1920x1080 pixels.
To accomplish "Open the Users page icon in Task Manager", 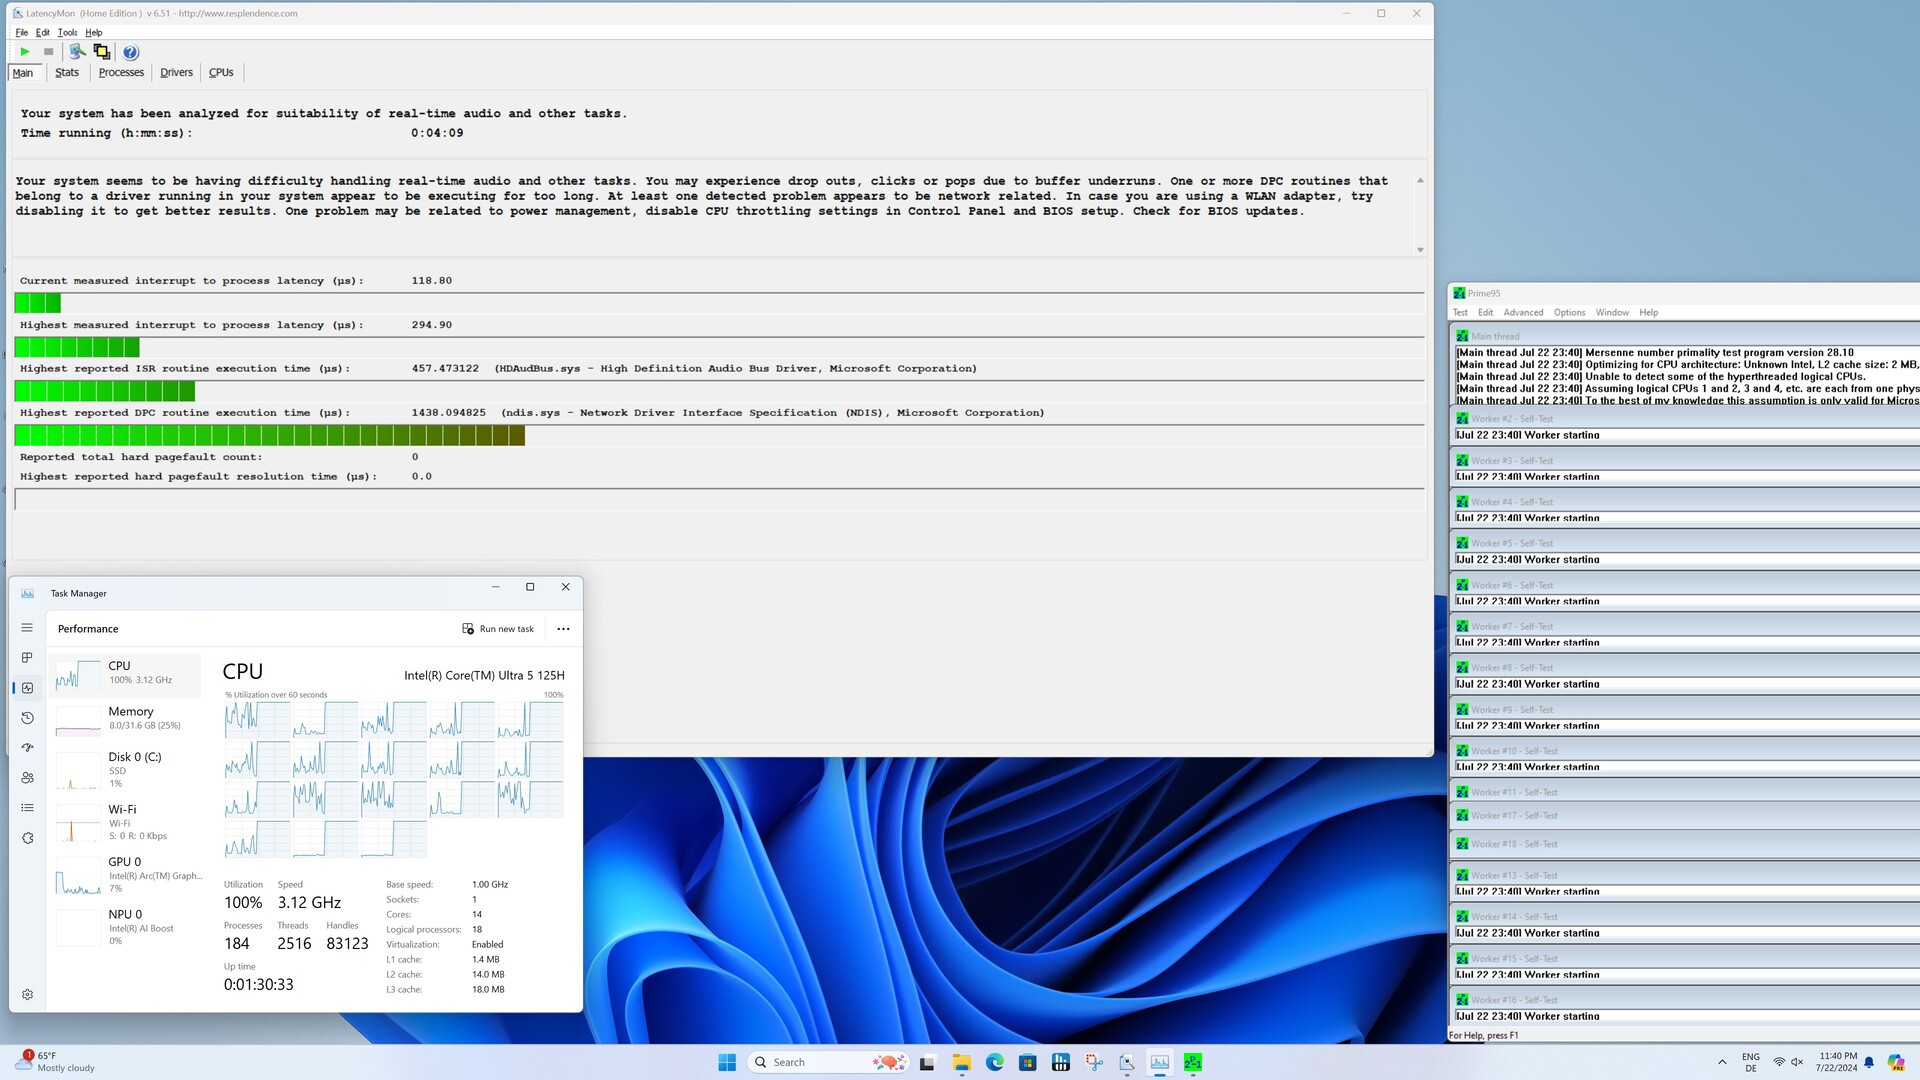I will point(27,778).
